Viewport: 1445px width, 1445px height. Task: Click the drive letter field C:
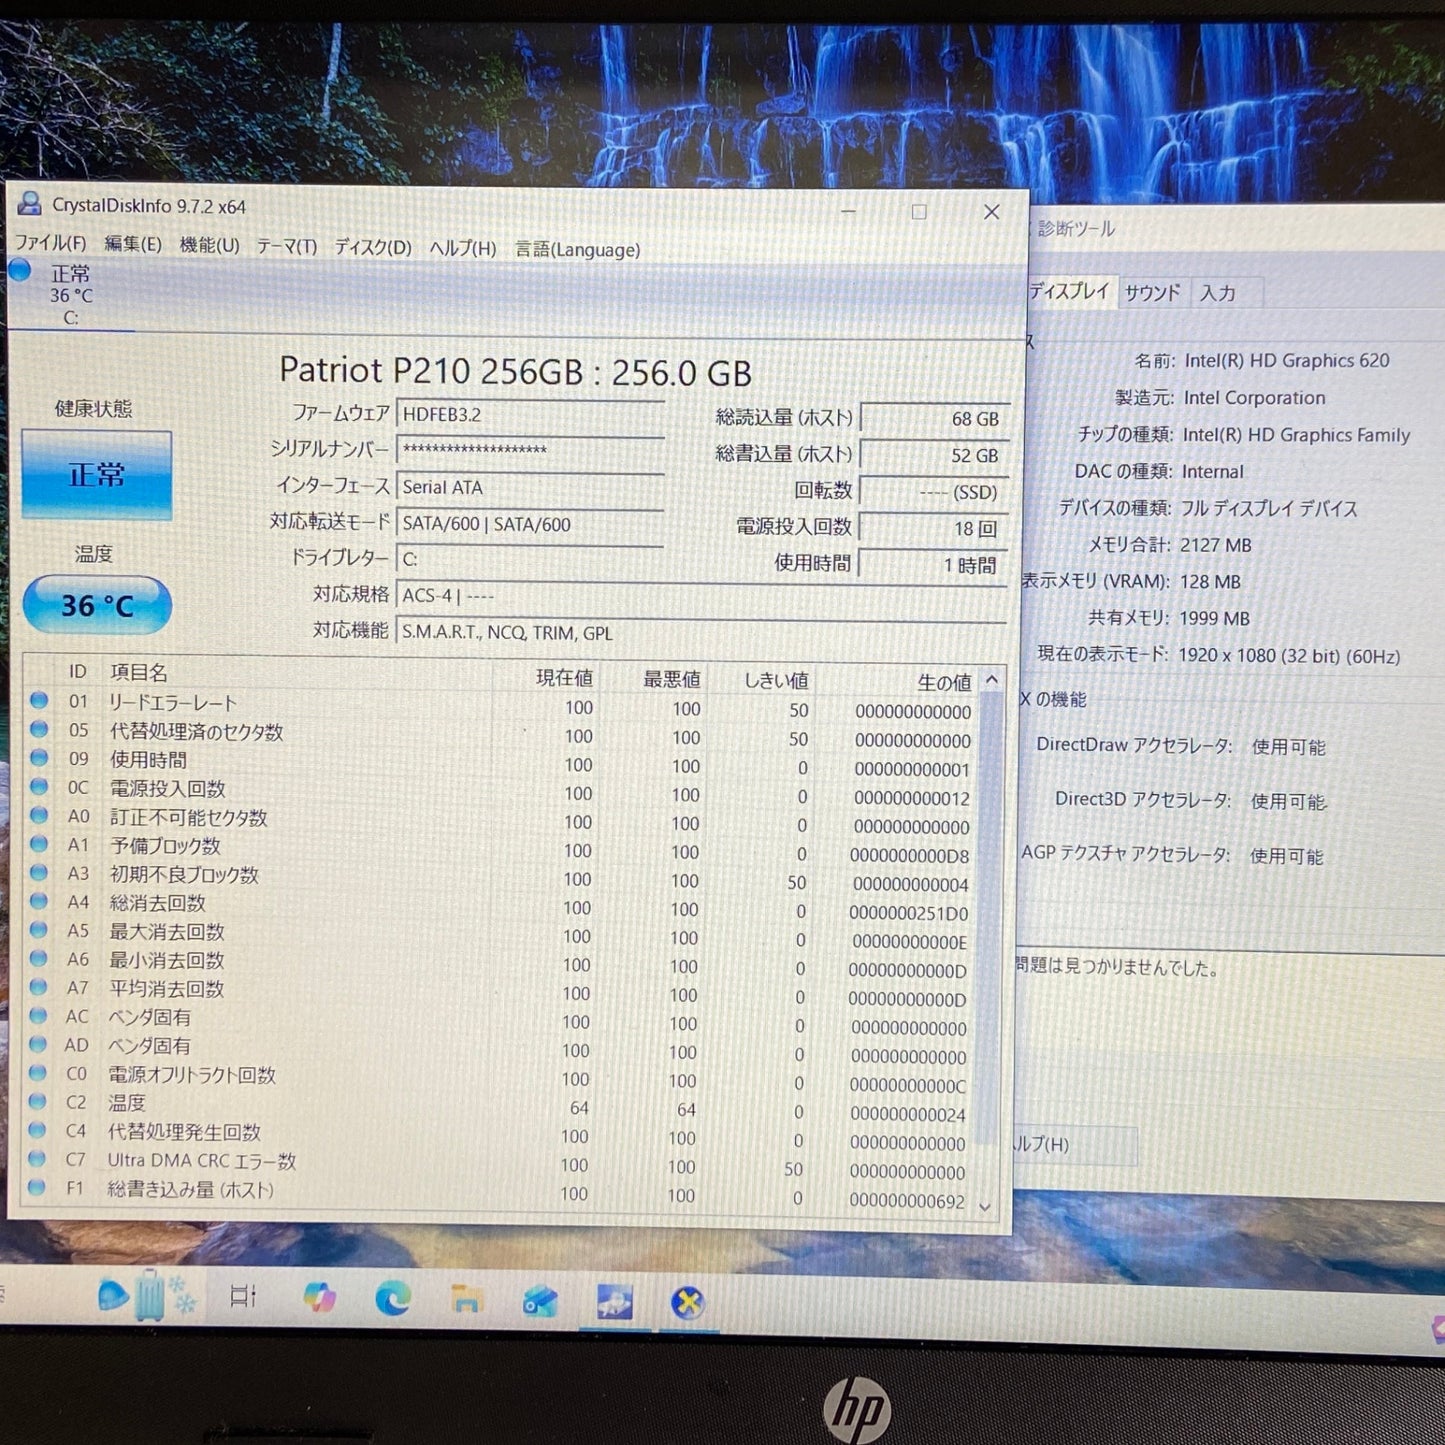click(530, 559)
